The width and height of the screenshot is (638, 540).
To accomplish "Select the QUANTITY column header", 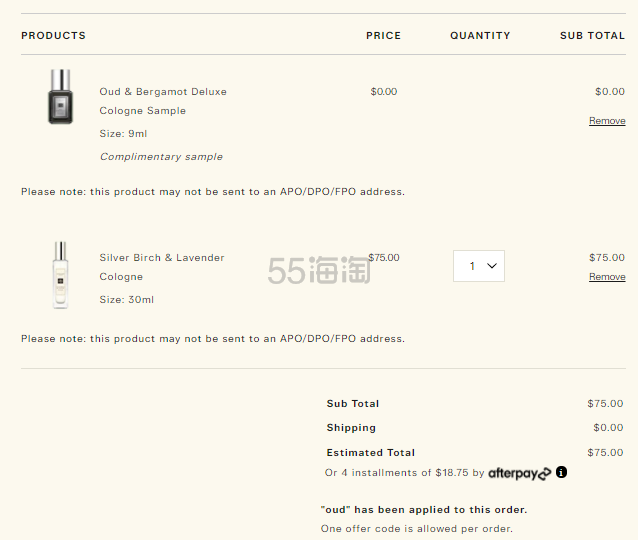I will pos(480,36).
